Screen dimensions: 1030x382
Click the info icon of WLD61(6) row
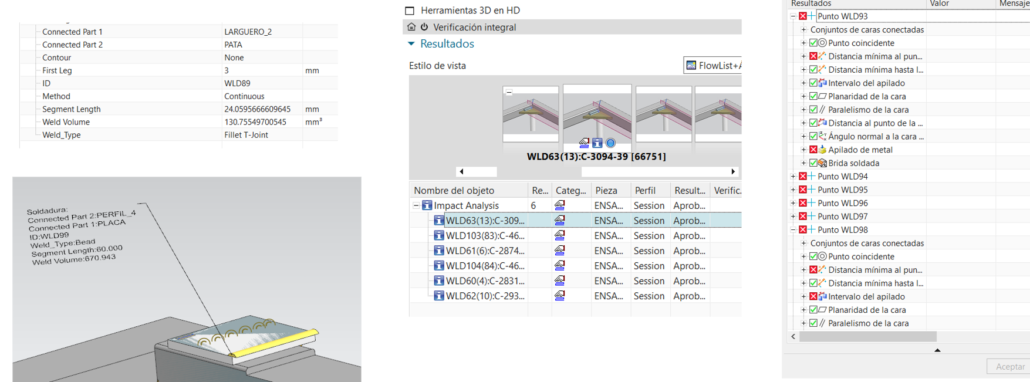pyautogui.click(x=440, y=251)
